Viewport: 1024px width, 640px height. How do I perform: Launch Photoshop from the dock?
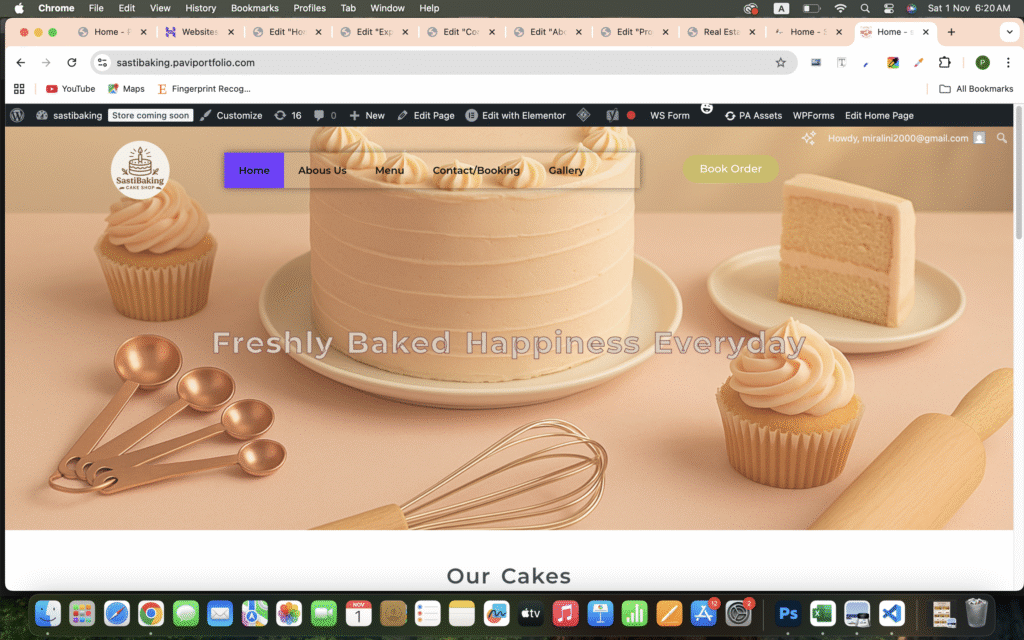pyautogui.click(x=788, y=613)
